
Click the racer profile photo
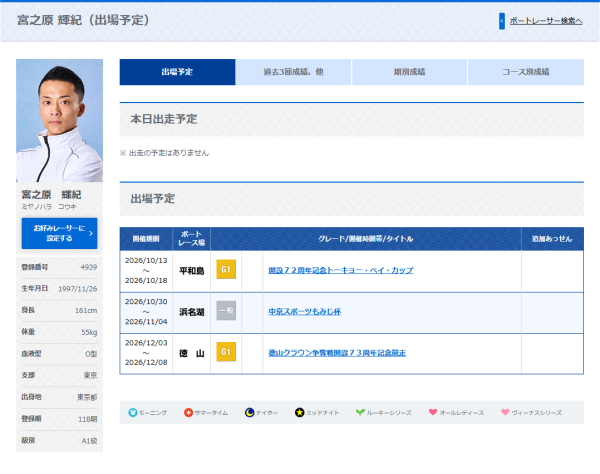point(59,121)
